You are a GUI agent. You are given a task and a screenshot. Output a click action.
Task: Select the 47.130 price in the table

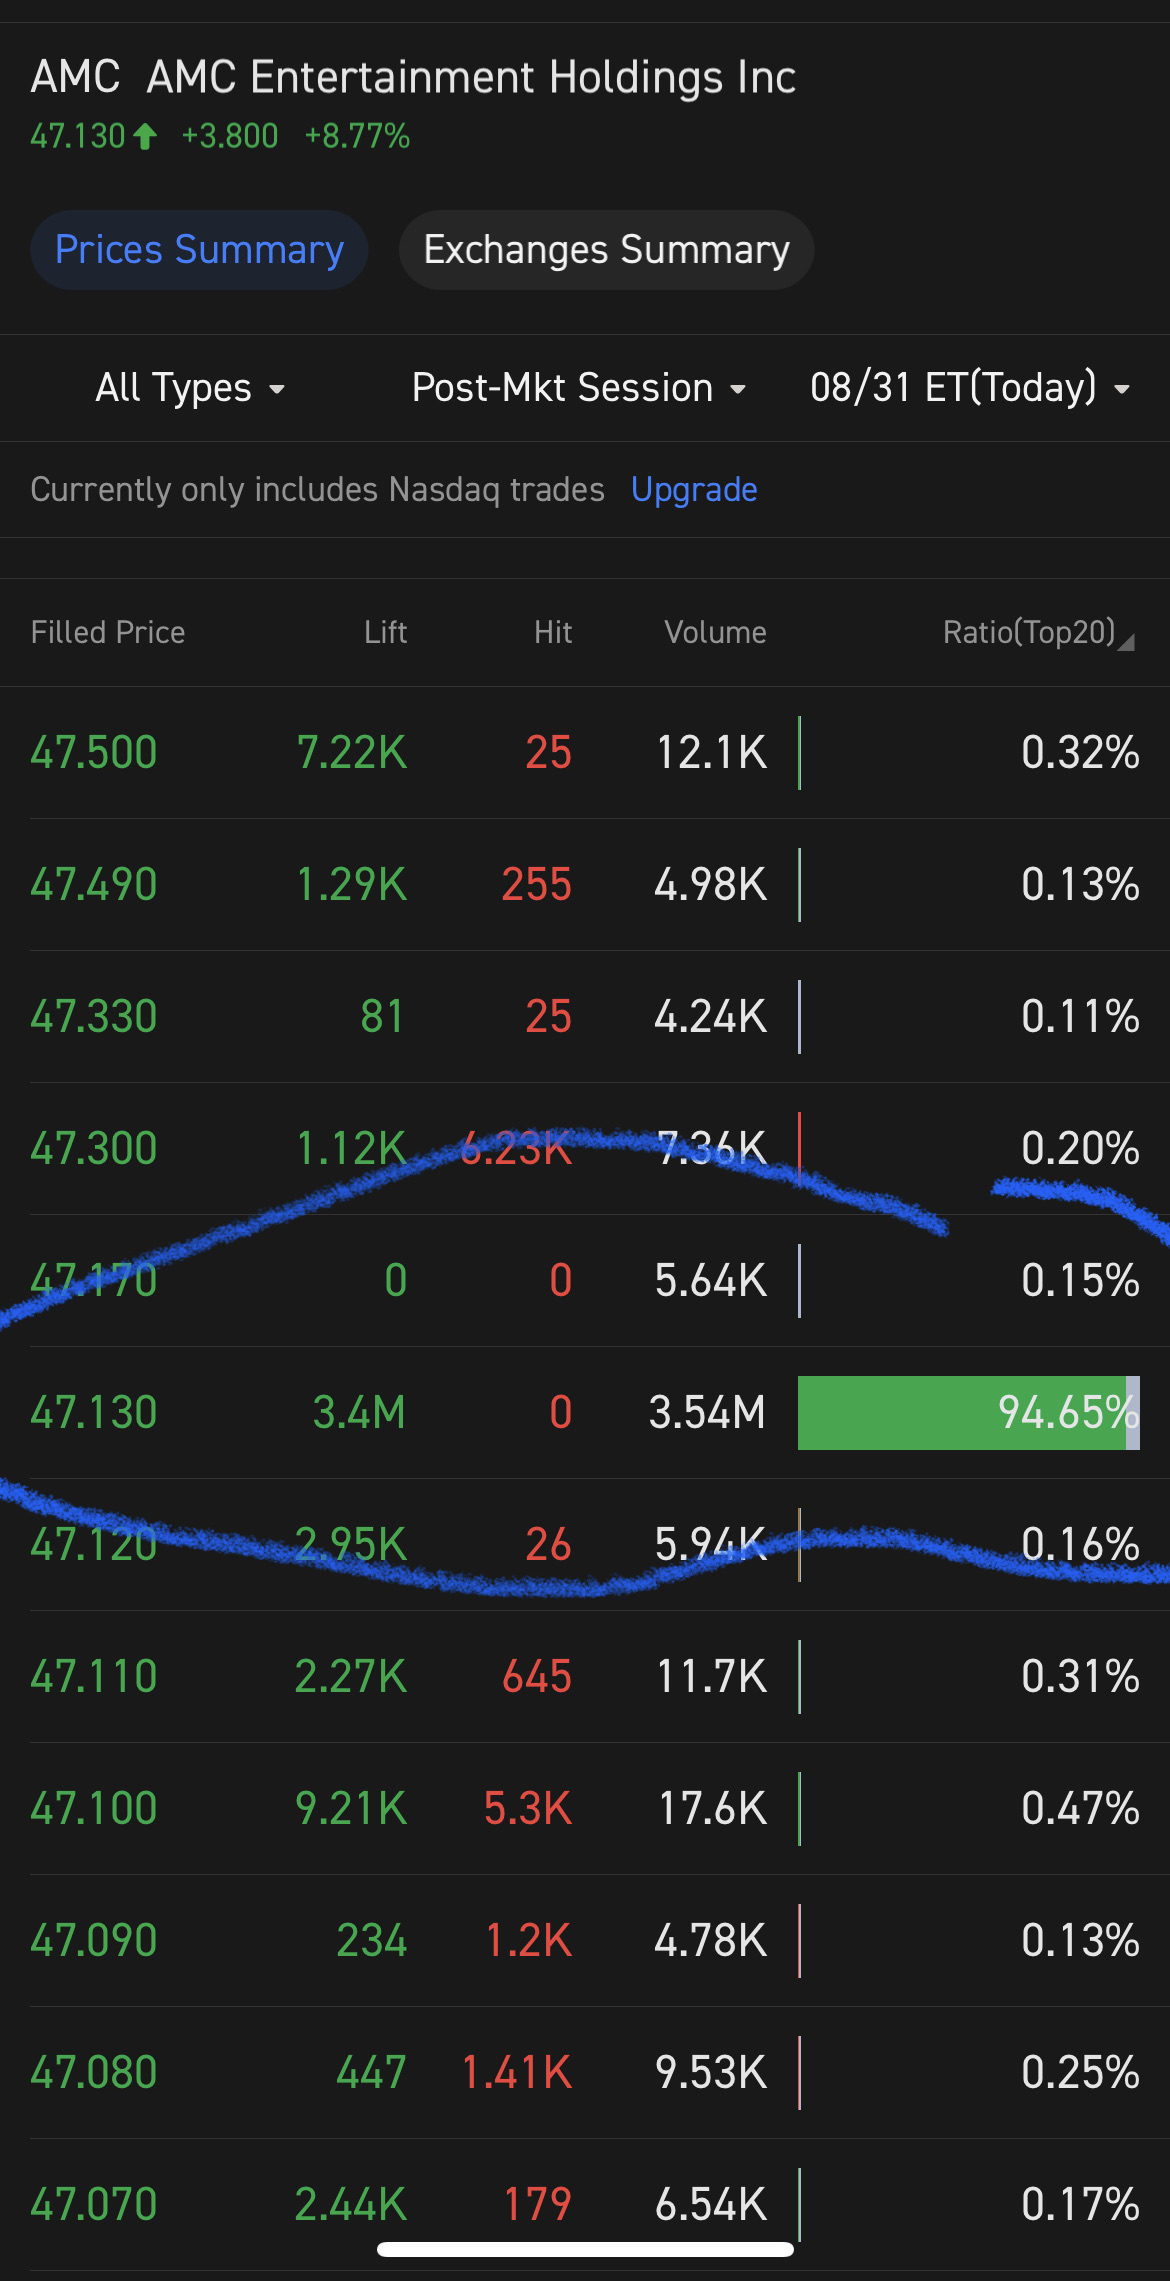point(94,1413)
